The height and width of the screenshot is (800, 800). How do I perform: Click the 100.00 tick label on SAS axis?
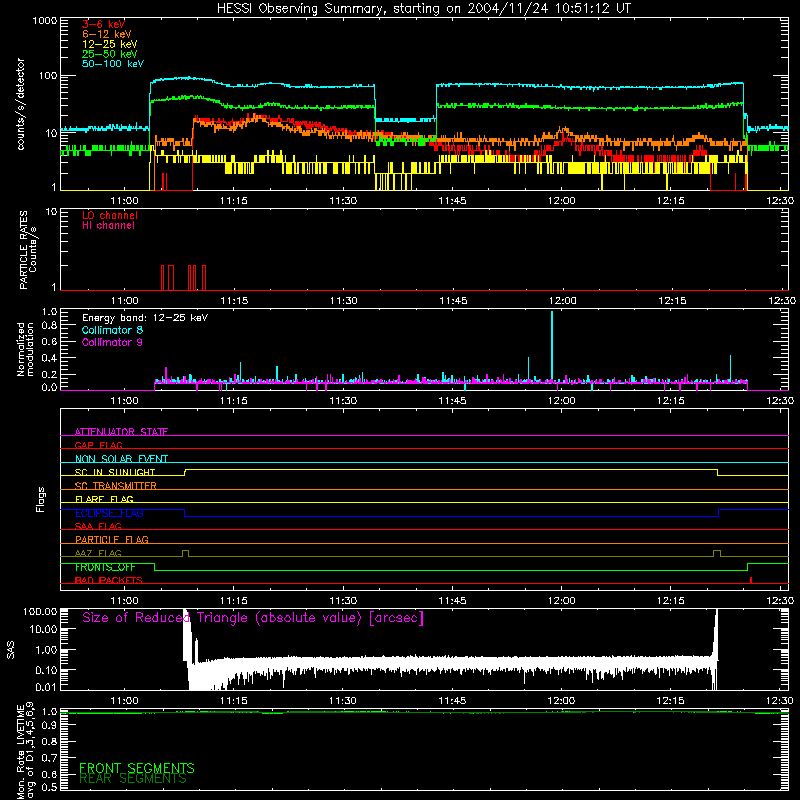point(40,611)
